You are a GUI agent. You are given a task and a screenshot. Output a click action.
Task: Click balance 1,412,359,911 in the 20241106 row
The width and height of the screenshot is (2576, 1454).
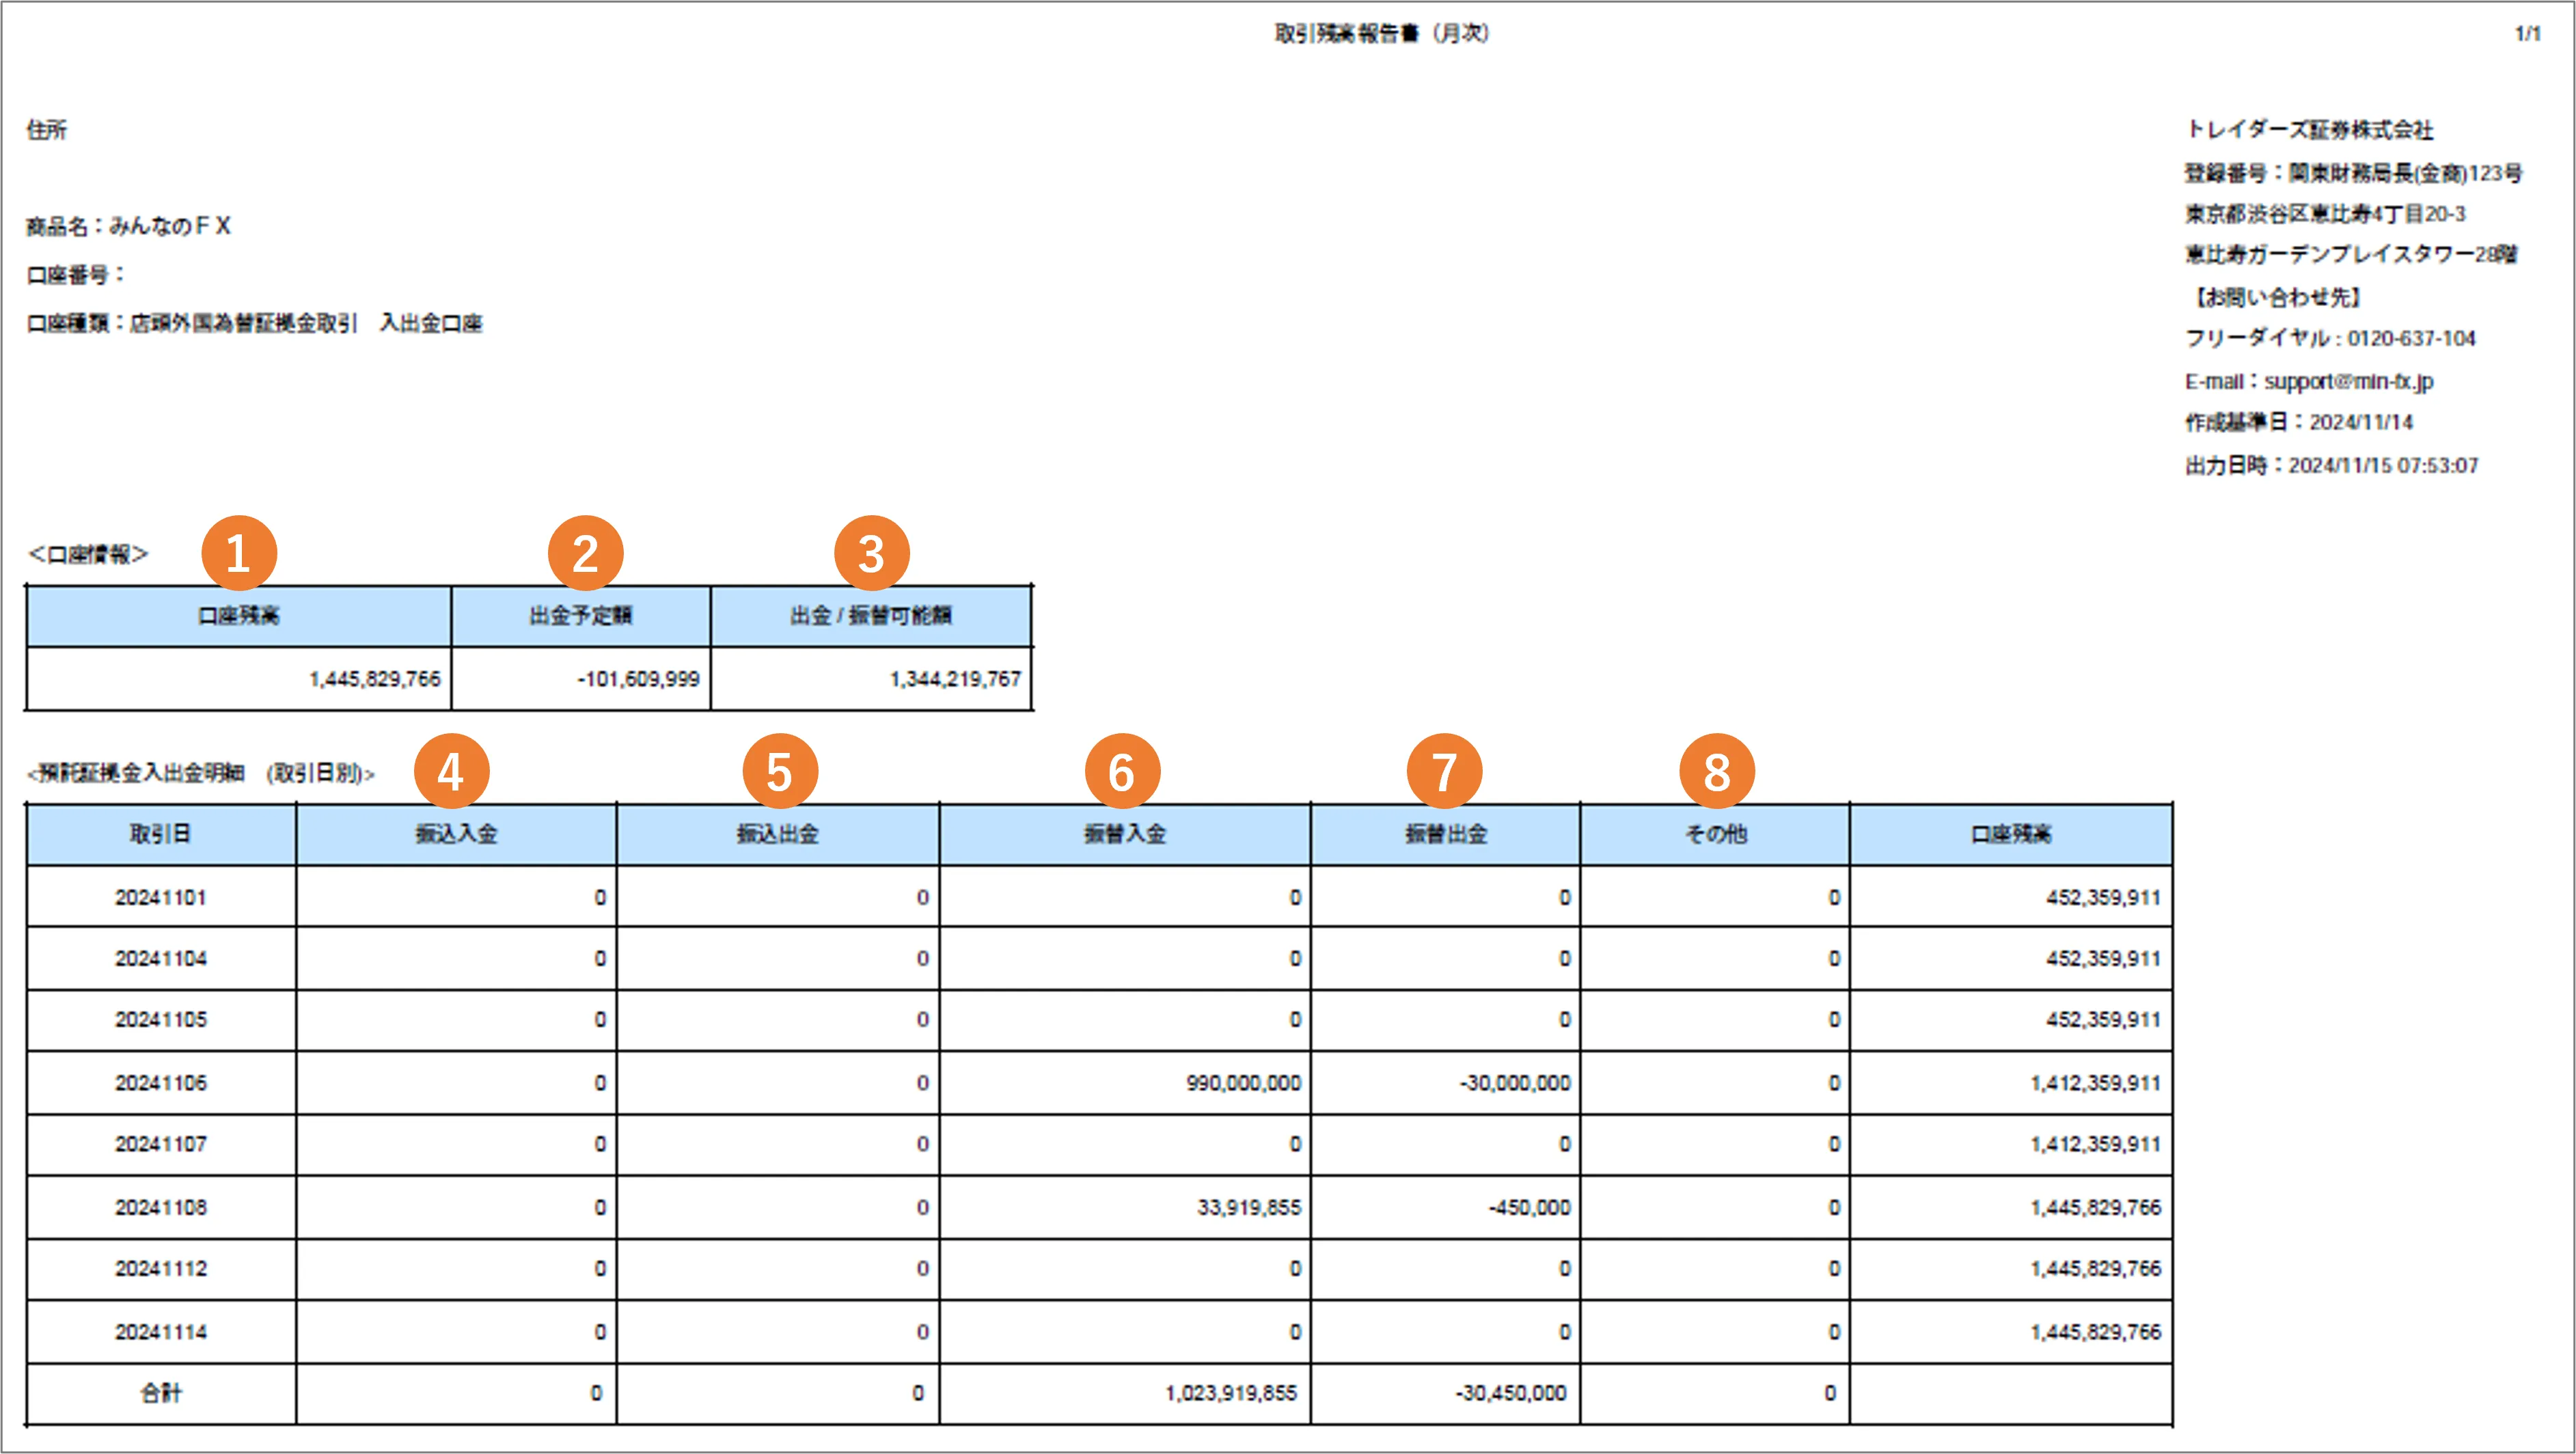coord(2095,1083)
